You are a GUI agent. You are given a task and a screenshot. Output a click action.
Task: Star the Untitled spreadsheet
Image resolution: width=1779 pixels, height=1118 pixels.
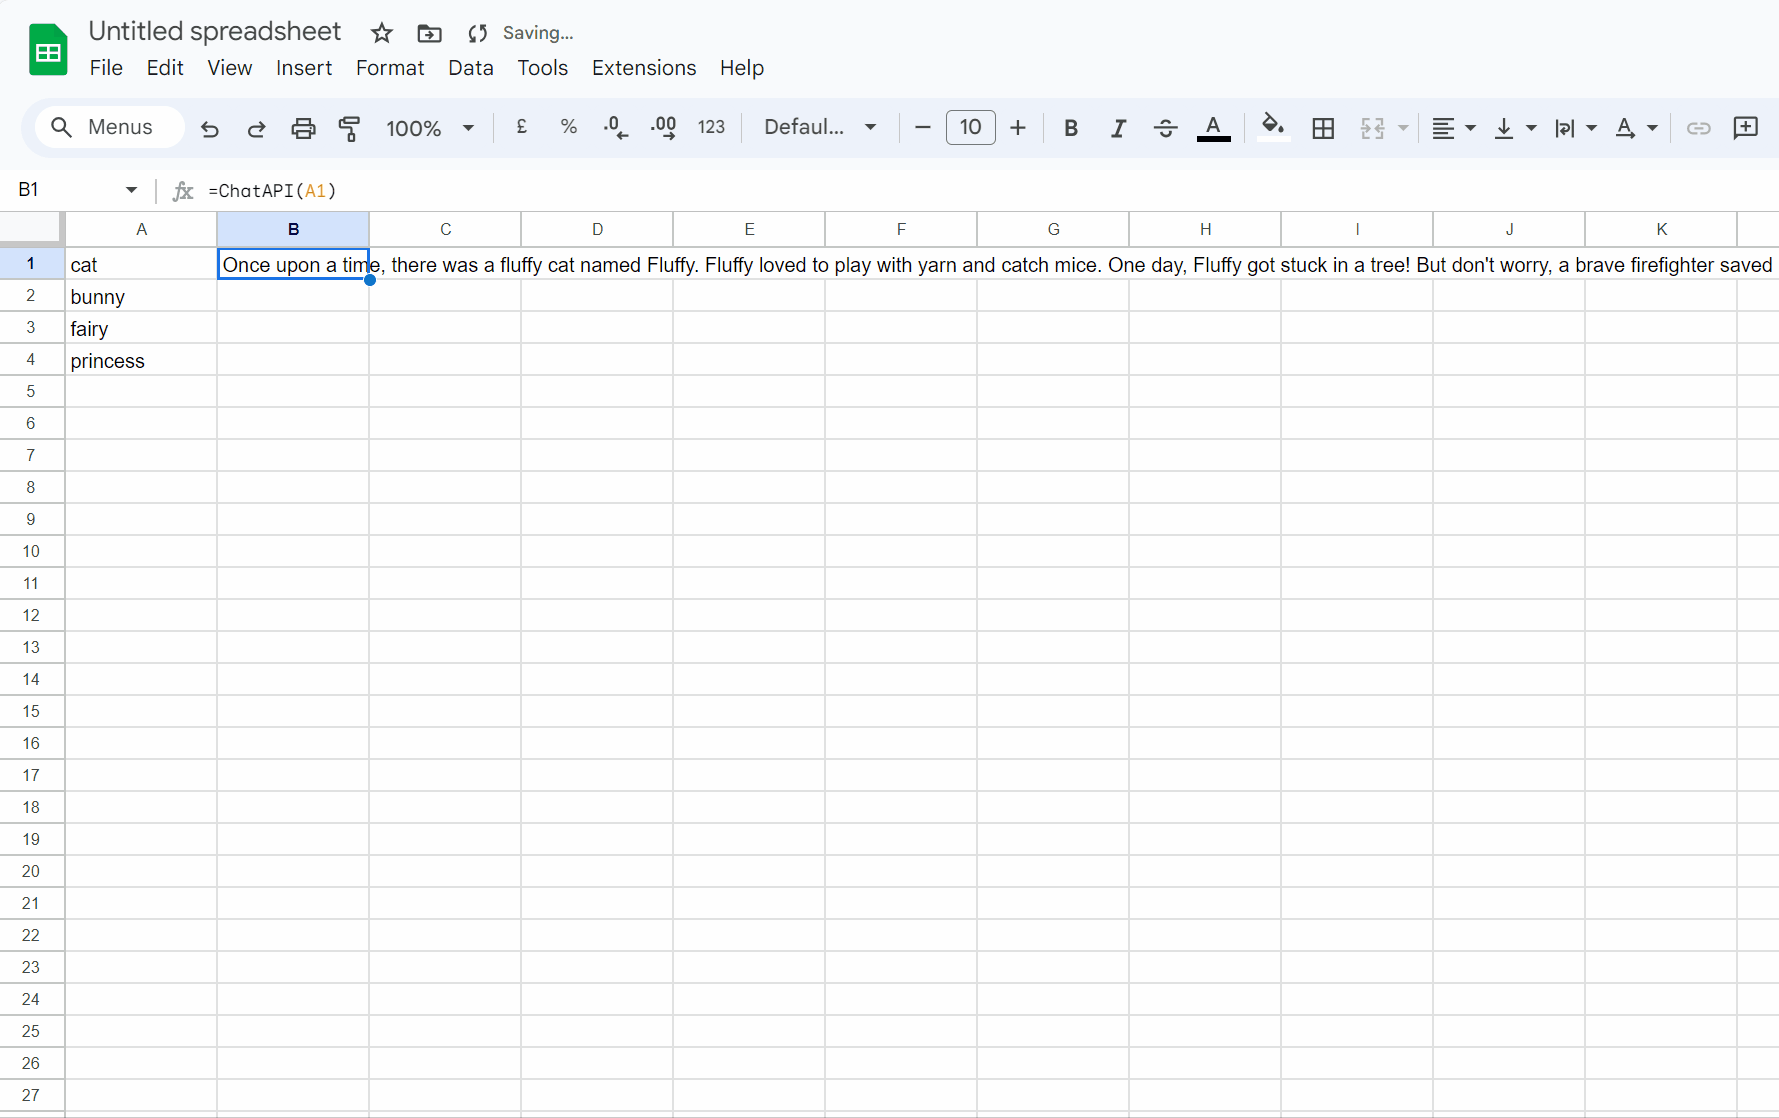point(381,33)
